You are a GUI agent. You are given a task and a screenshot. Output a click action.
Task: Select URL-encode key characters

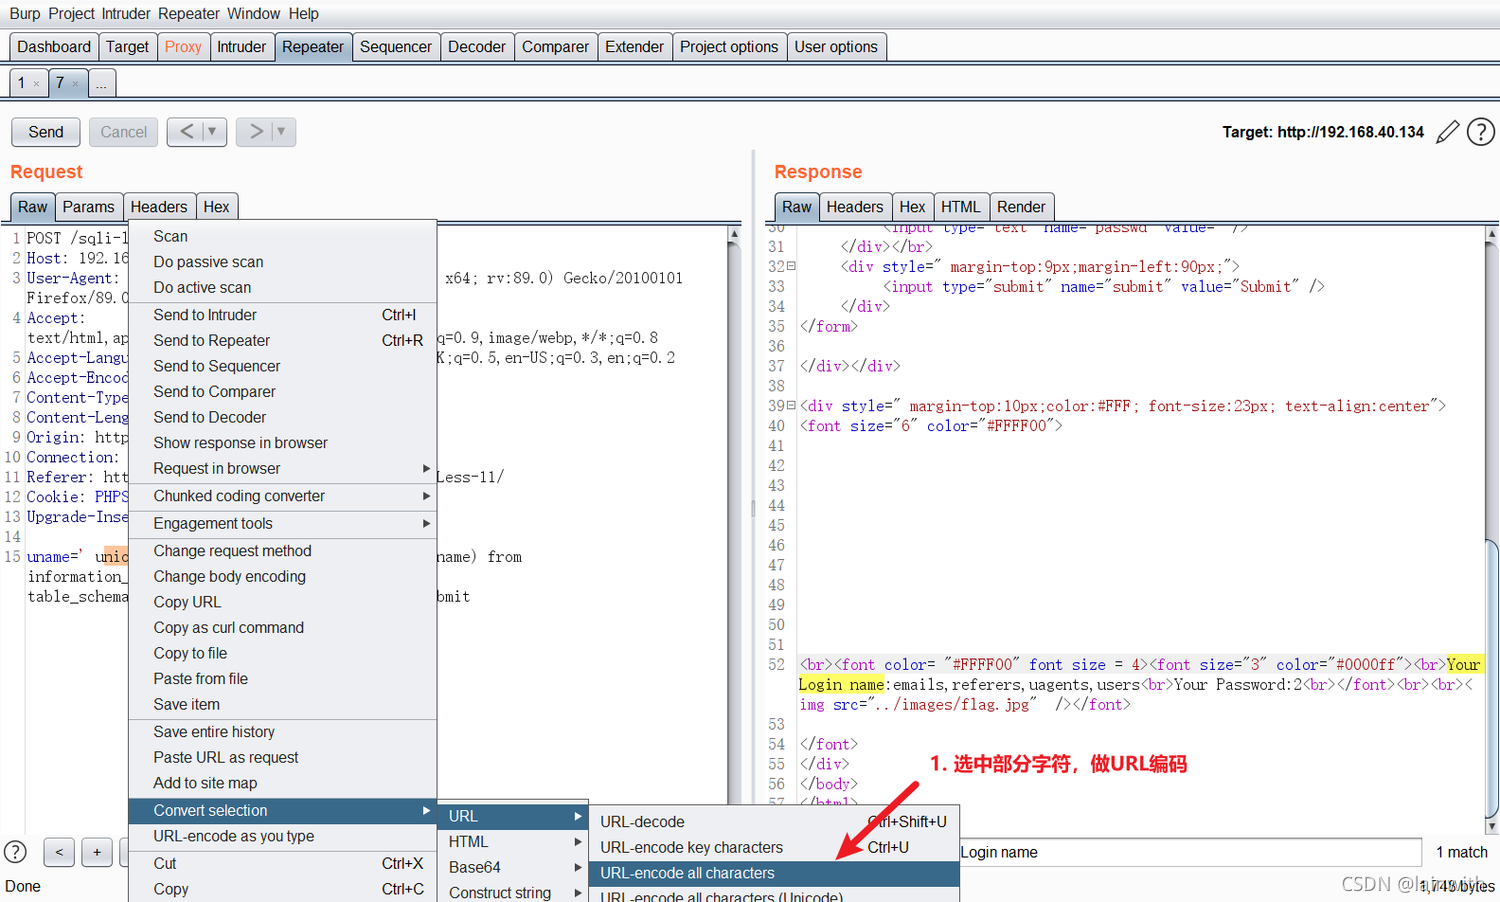click(x=774, y=847)
